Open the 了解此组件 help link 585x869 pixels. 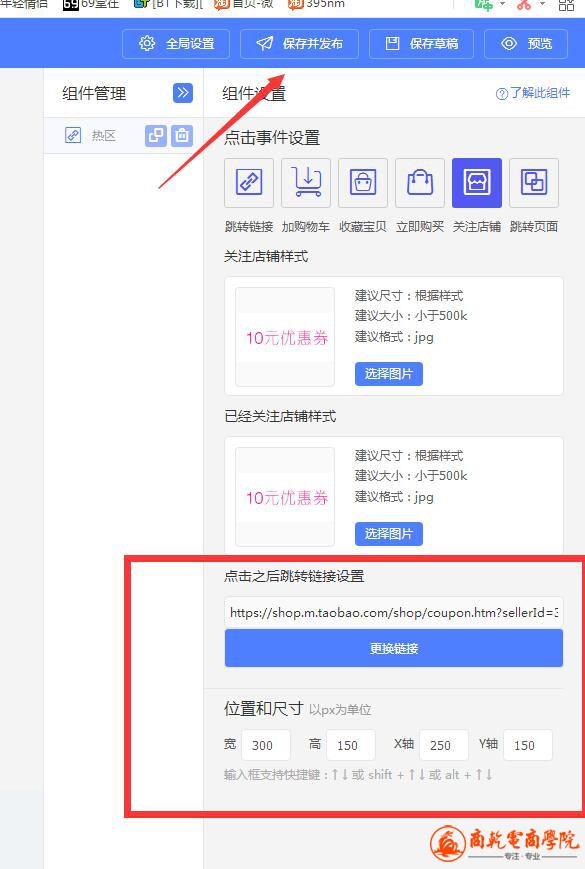point(533,93)
